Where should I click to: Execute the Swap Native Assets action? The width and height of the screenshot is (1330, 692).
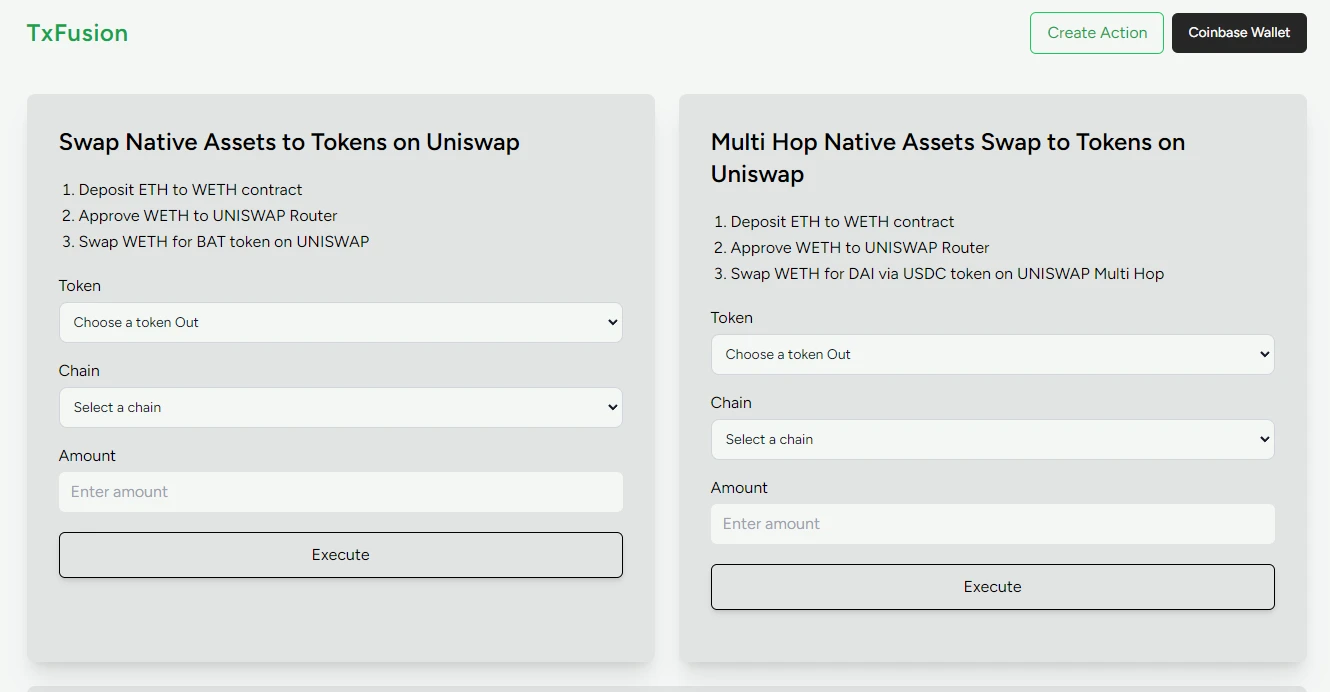point(340,555)
